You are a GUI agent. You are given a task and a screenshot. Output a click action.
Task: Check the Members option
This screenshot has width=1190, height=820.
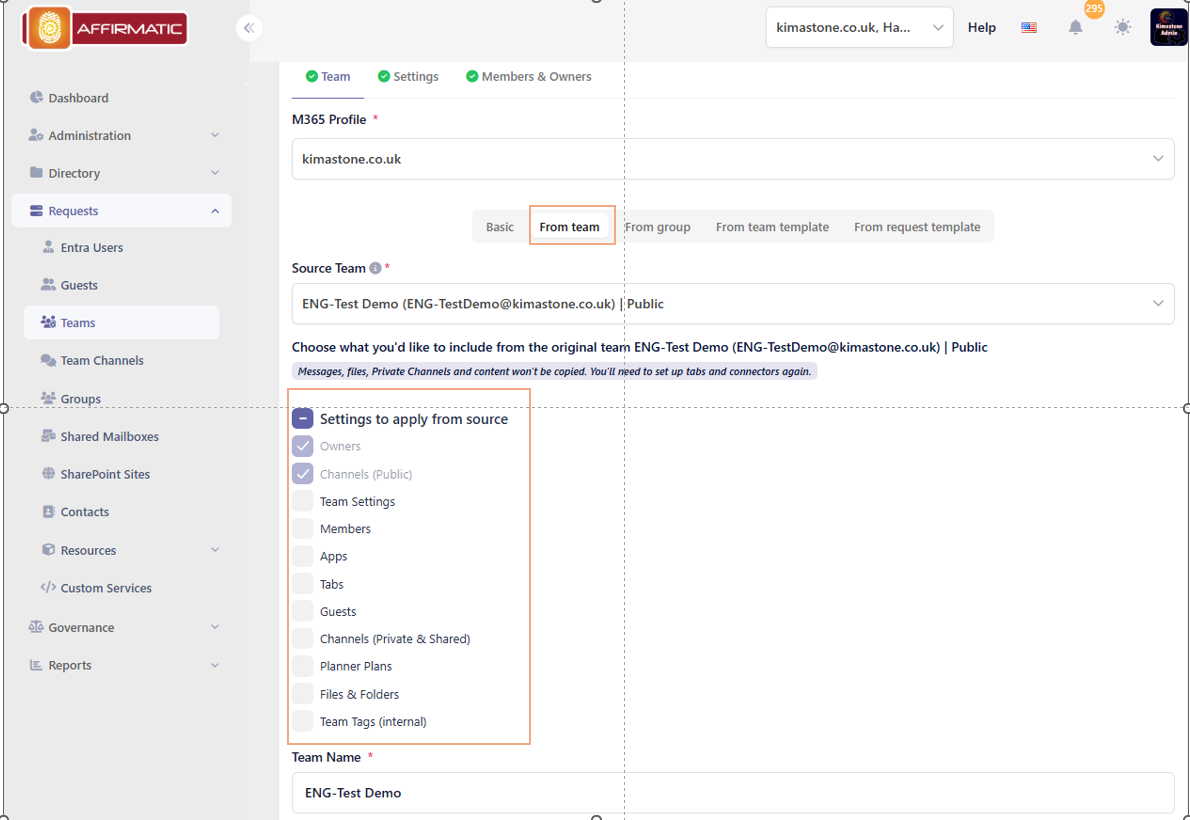coord(303,529)
